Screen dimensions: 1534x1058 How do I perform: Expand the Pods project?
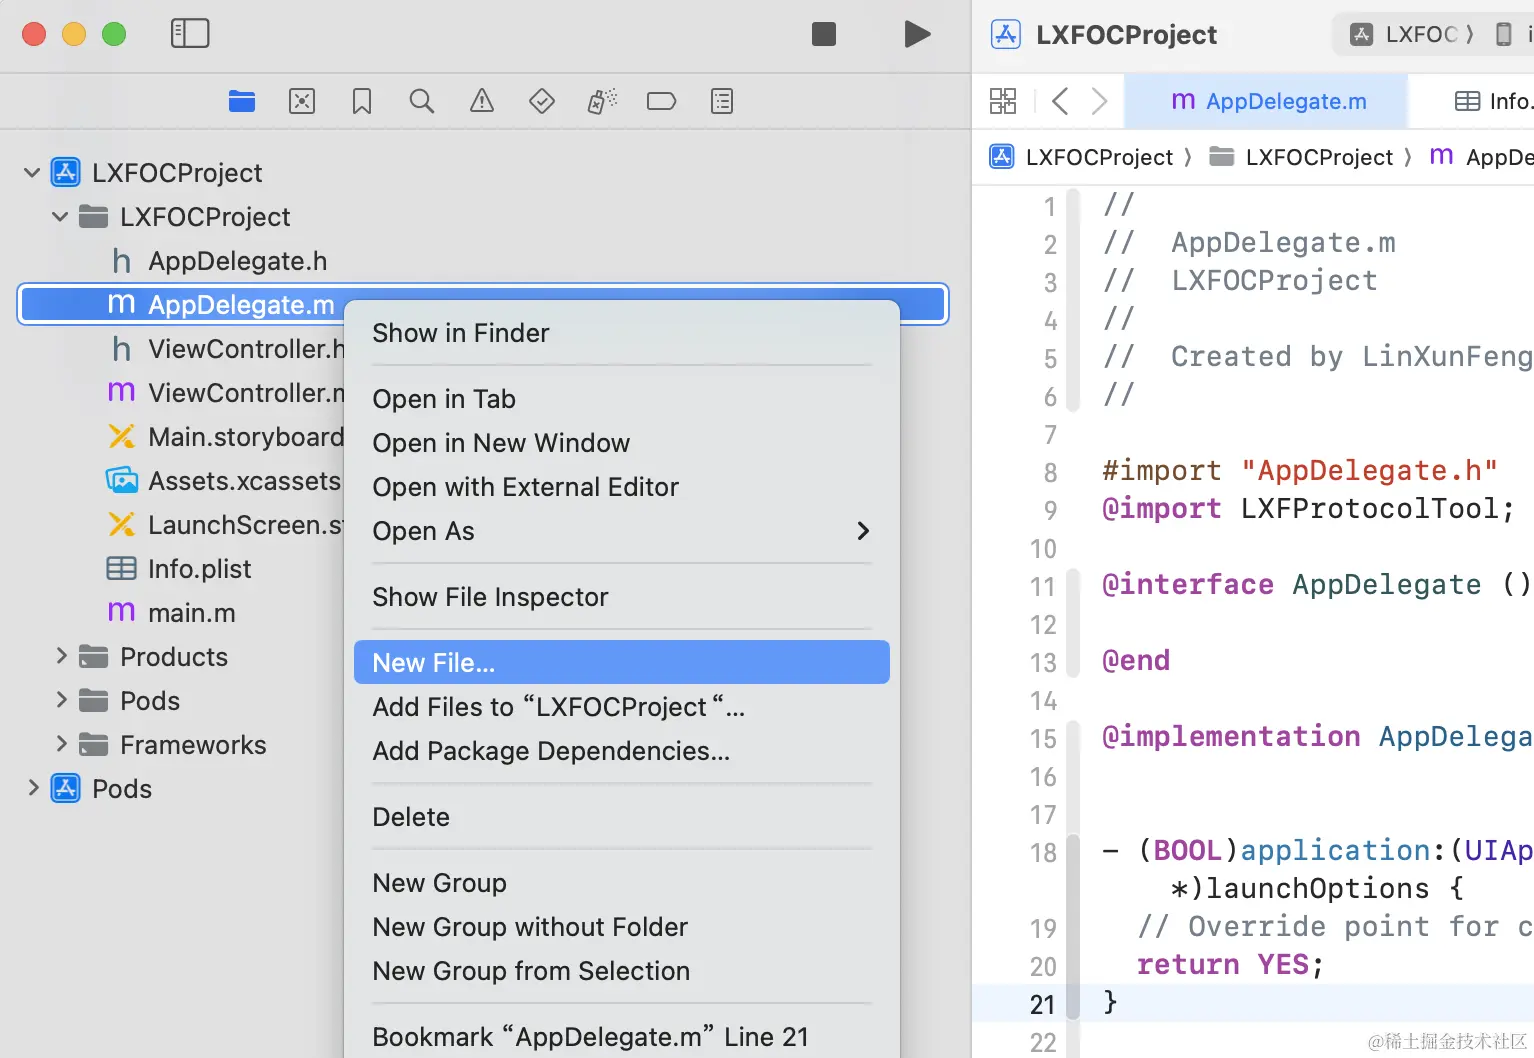33,788
